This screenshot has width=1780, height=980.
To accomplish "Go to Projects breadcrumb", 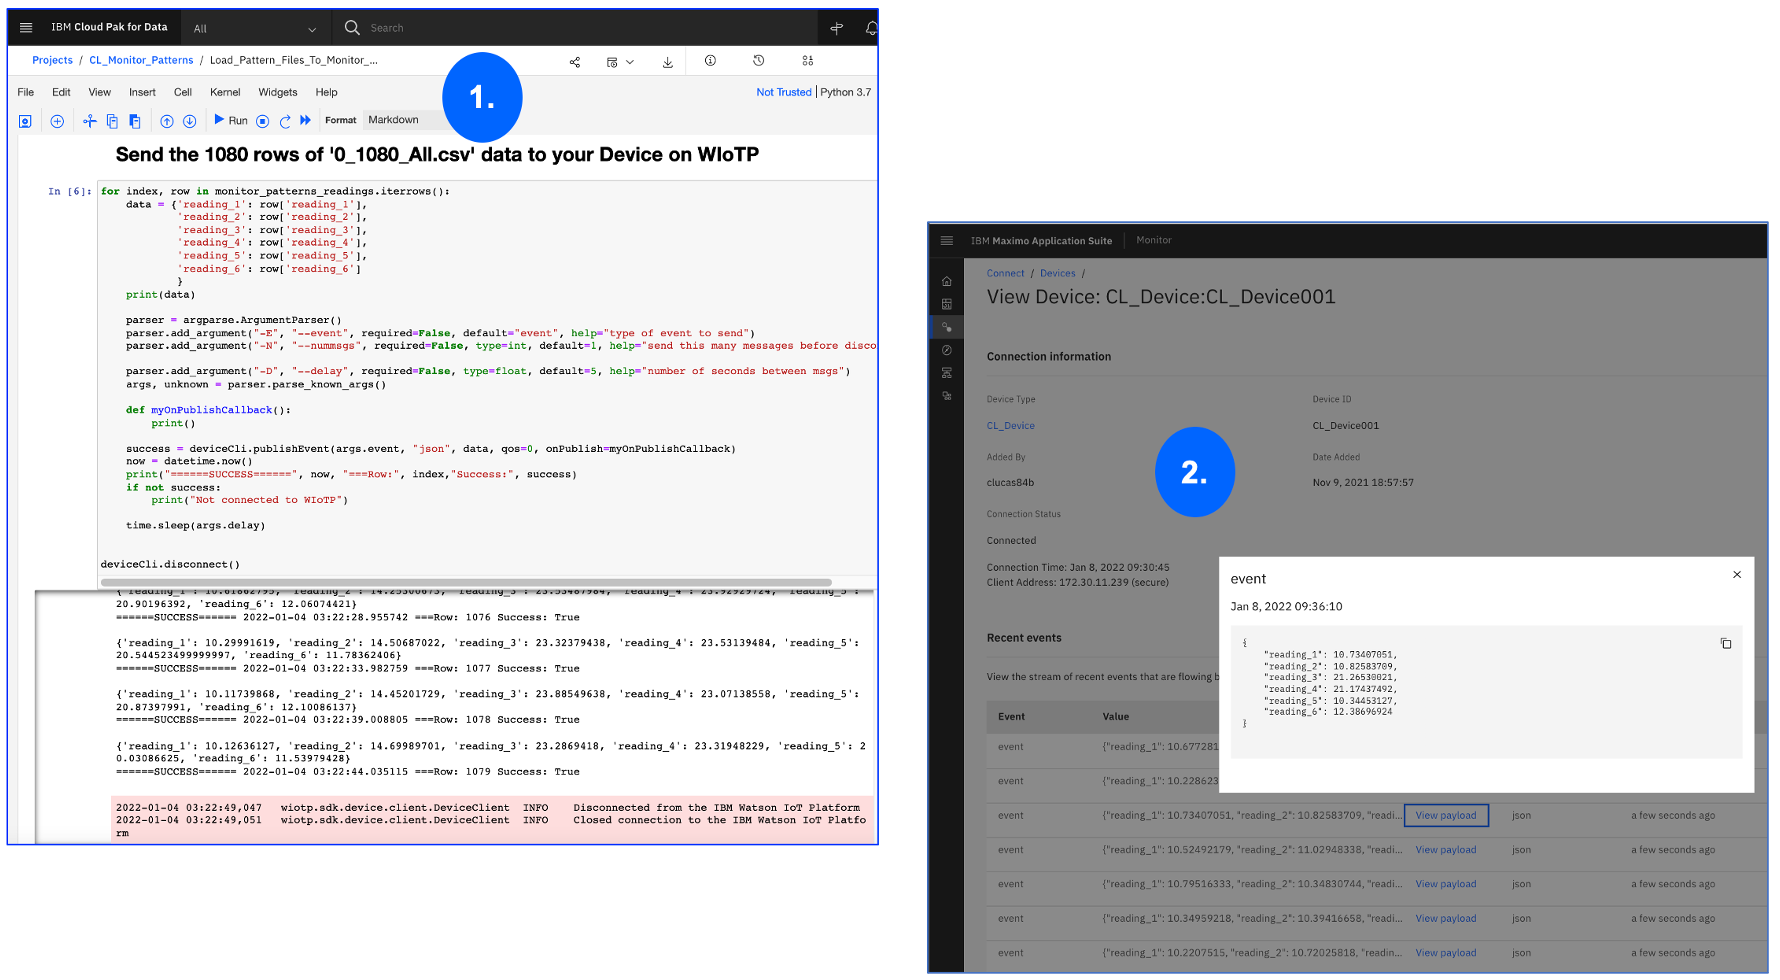I will (52, 60).
